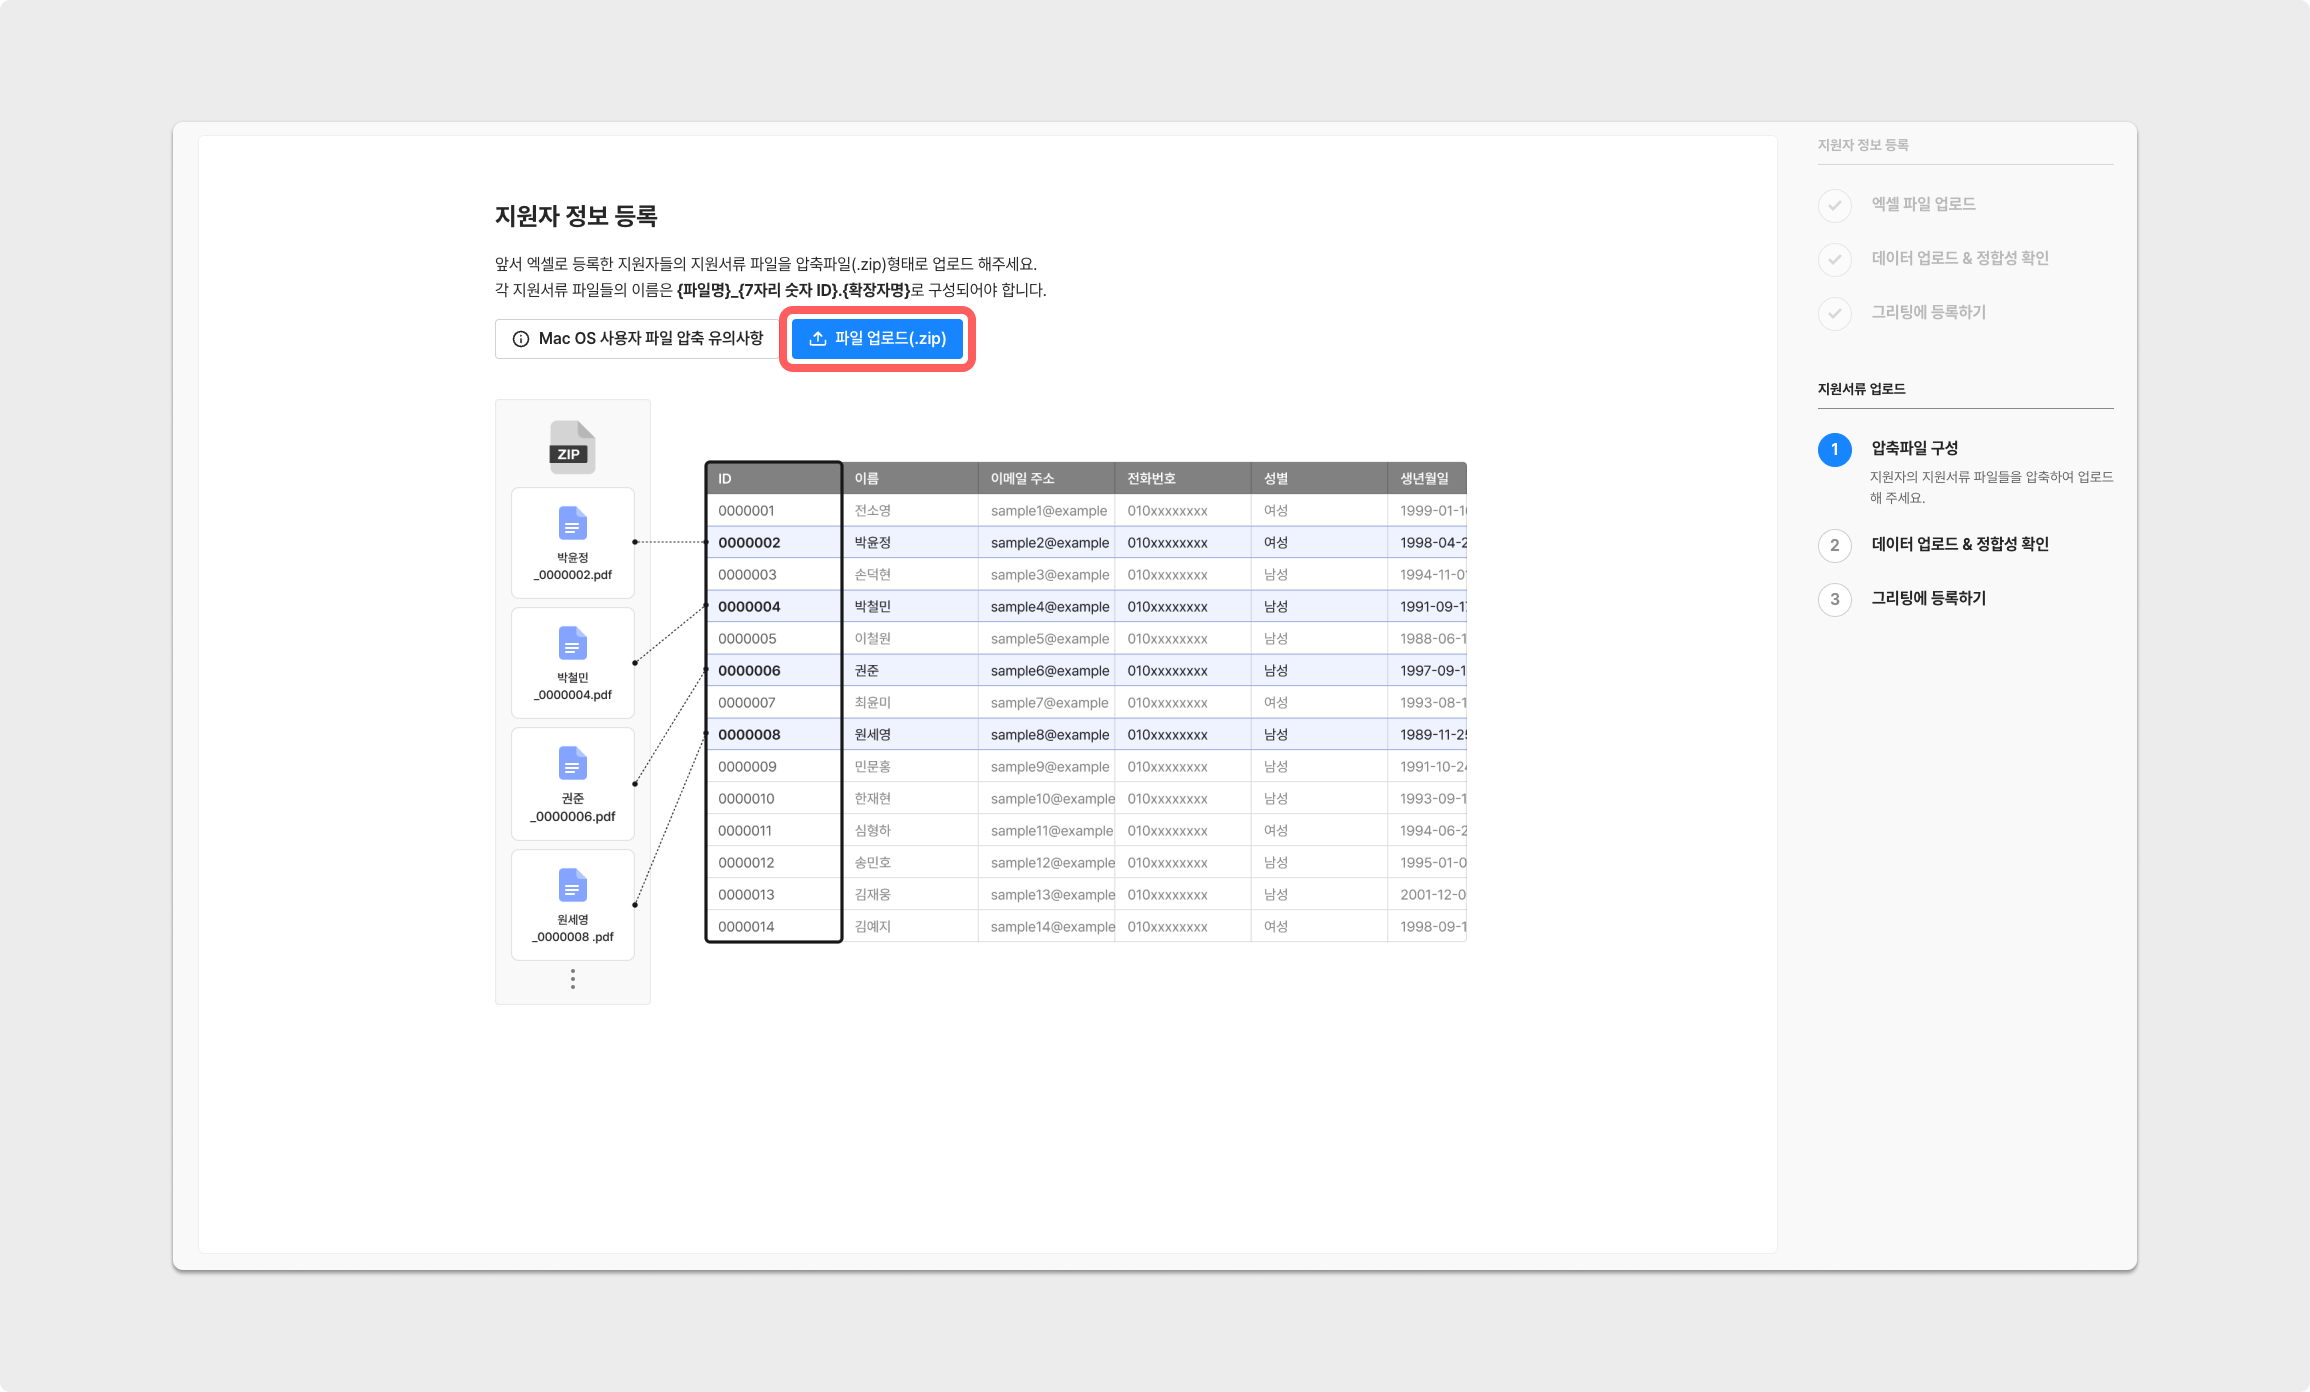This screenshot has height=1392, width=2310.
Task: Click the 원세영_0000008.pdf document icon
Action: coord(572,885)
